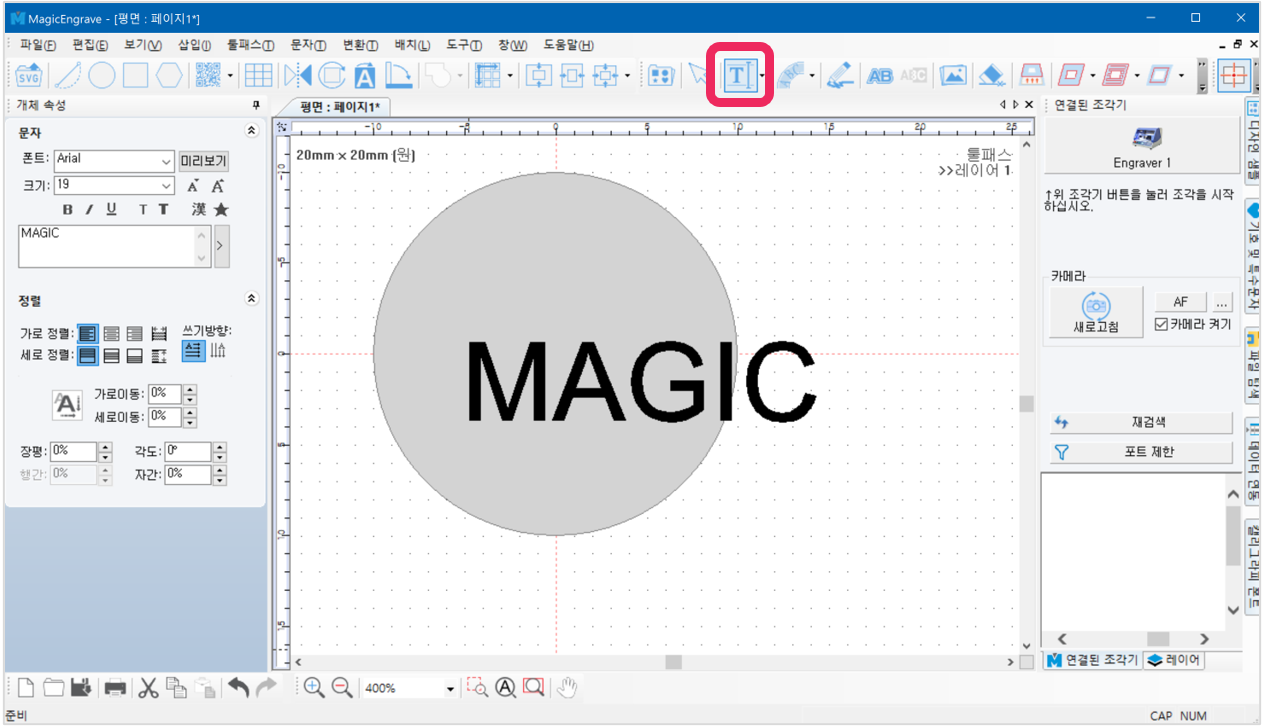
Task: Select vertical writing direction
Action: 218,350
